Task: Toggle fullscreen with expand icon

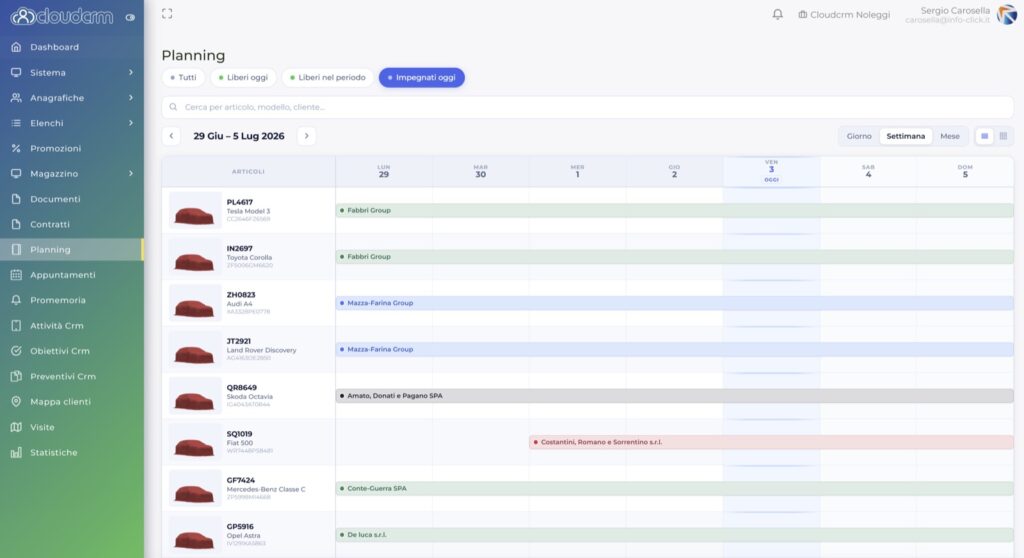Action: point(167,14)
